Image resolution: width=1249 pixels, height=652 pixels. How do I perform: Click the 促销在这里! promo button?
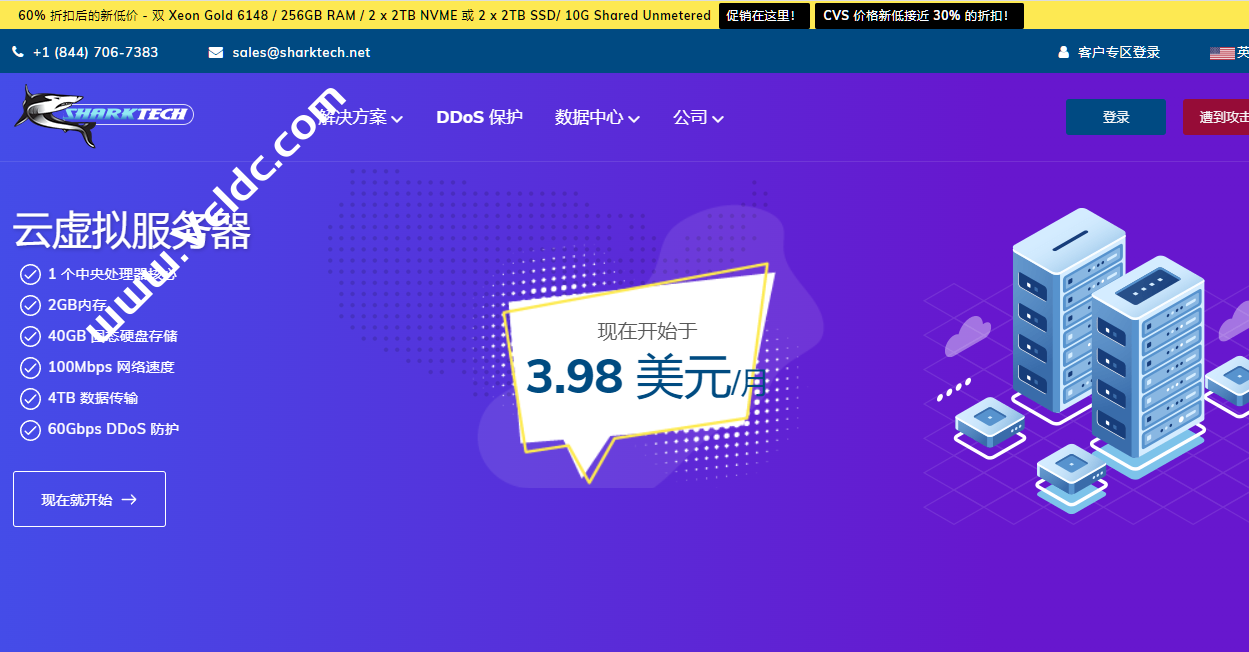(x=764, y=15)
